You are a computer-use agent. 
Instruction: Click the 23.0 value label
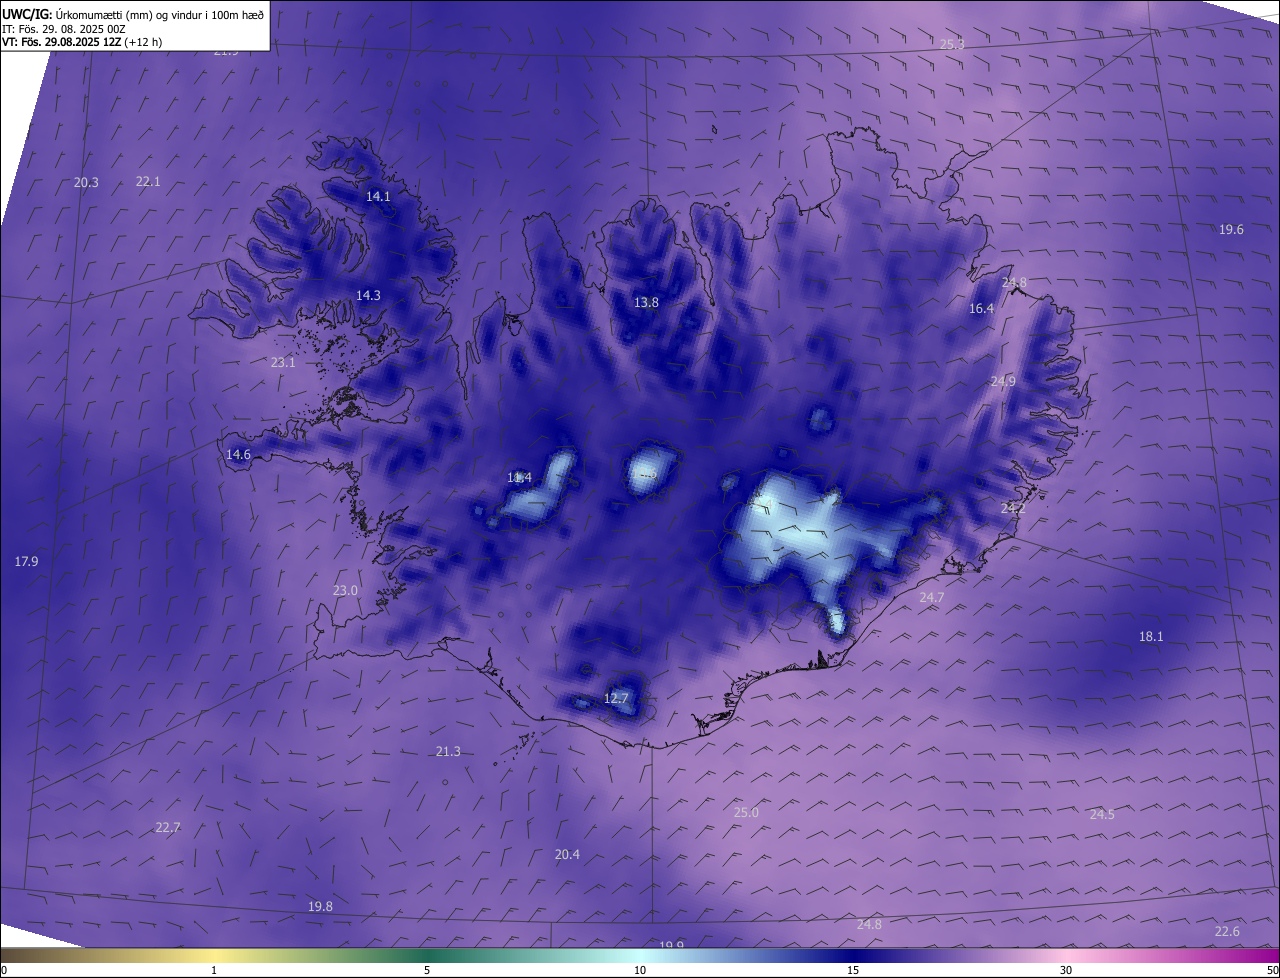(345, 591)
